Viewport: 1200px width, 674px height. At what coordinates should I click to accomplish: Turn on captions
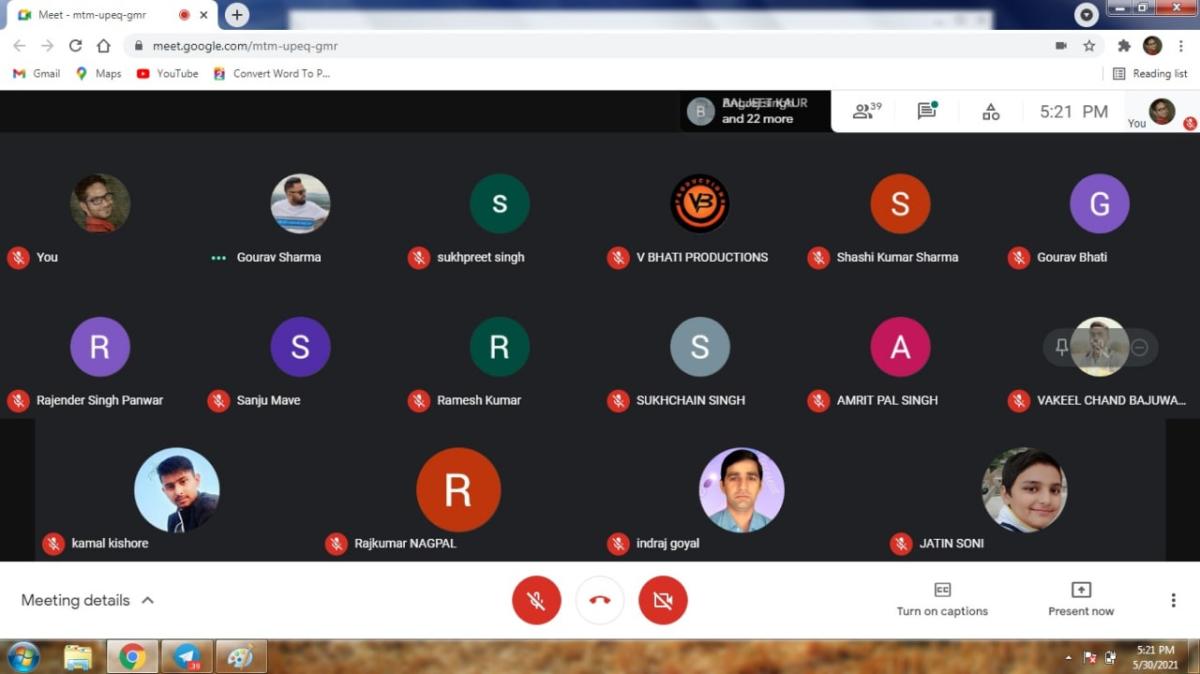(942, 599)
